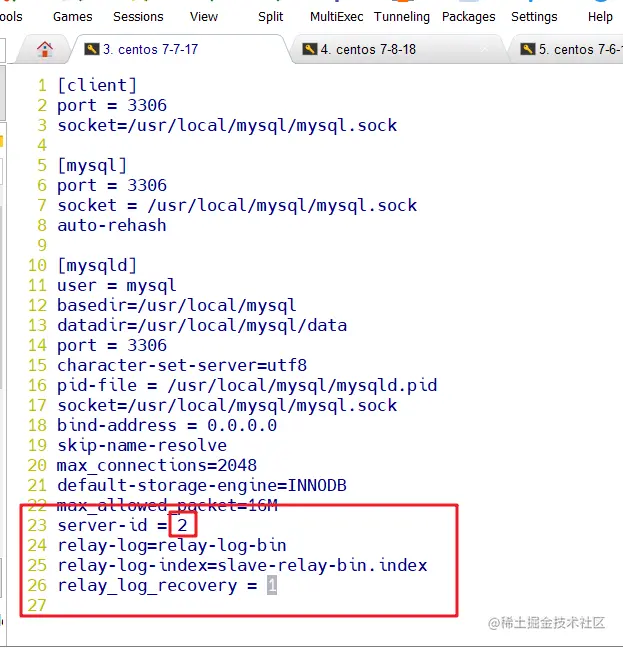
Task: Open the Tunneling tool
Action: (402, 17)
